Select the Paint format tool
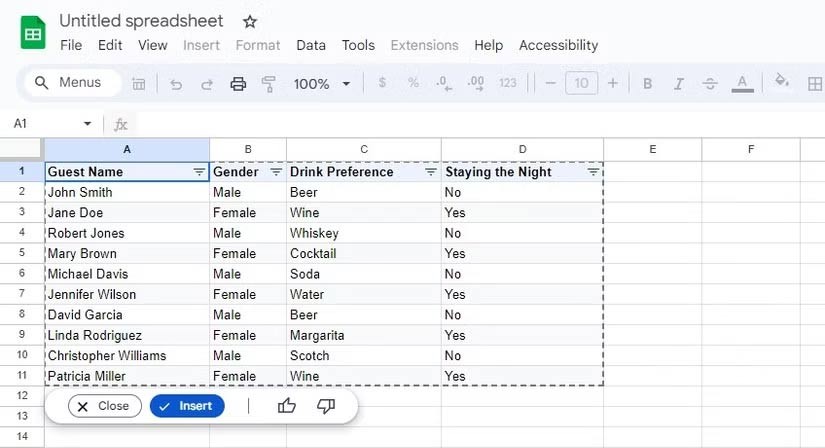This screenshot has height=448, width=825. pos(268,84)
